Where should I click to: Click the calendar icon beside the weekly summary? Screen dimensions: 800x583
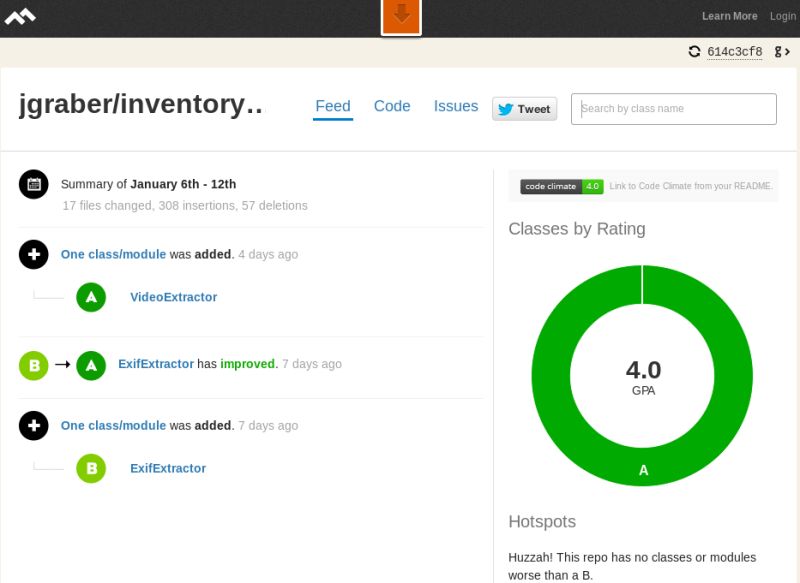tap(33, 183)
